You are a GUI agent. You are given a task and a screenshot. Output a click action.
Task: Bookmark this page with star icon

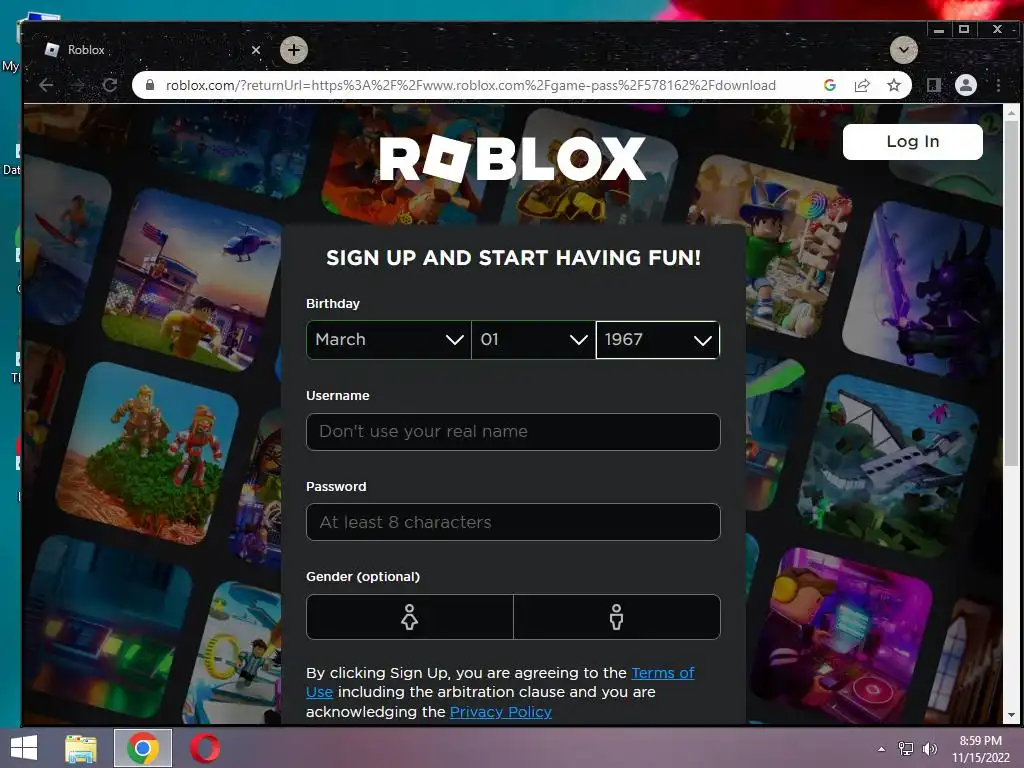893,85
